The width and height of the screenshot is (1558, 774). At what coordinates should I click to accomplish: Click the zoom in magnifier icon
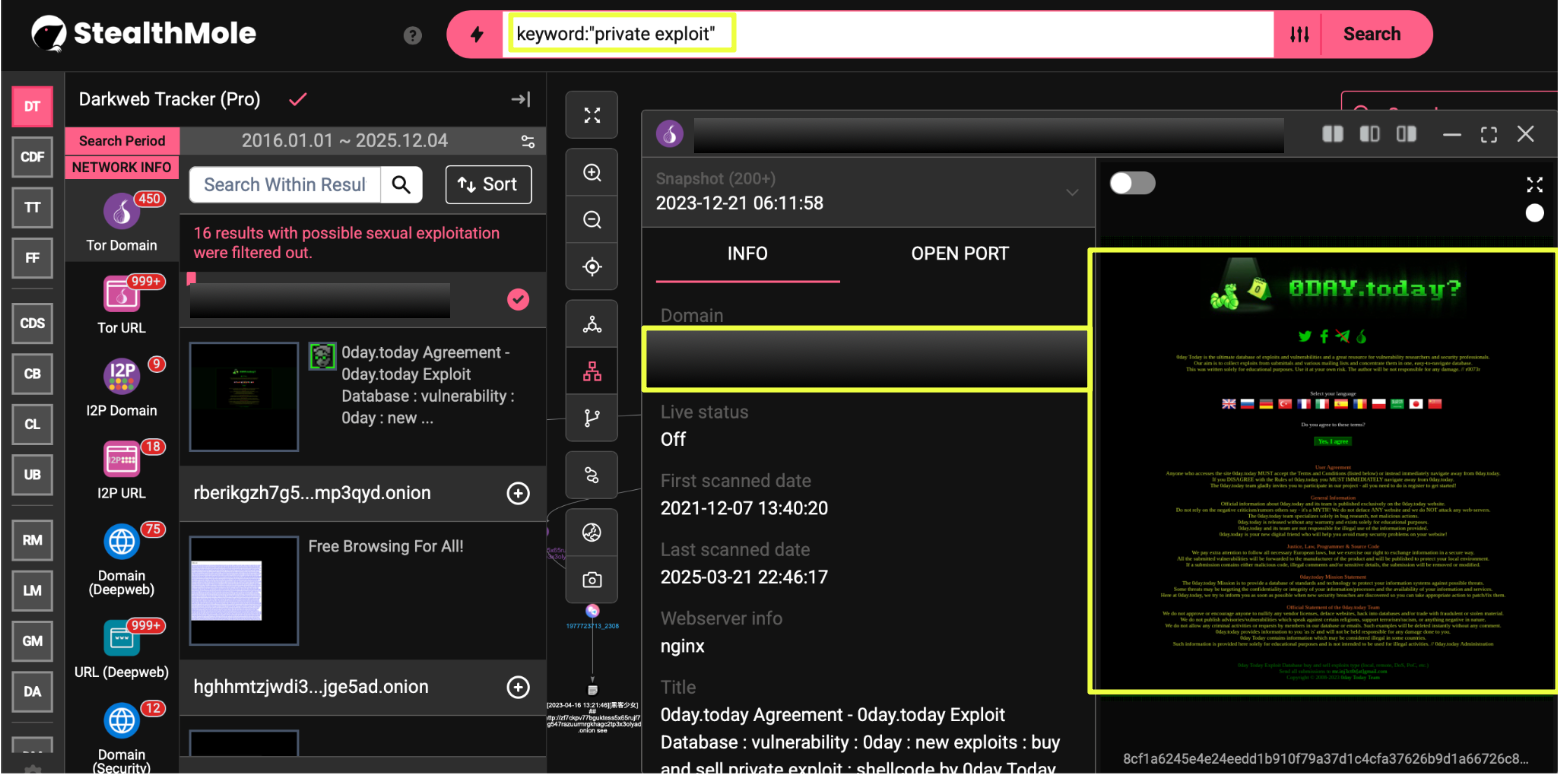(592, 173)
